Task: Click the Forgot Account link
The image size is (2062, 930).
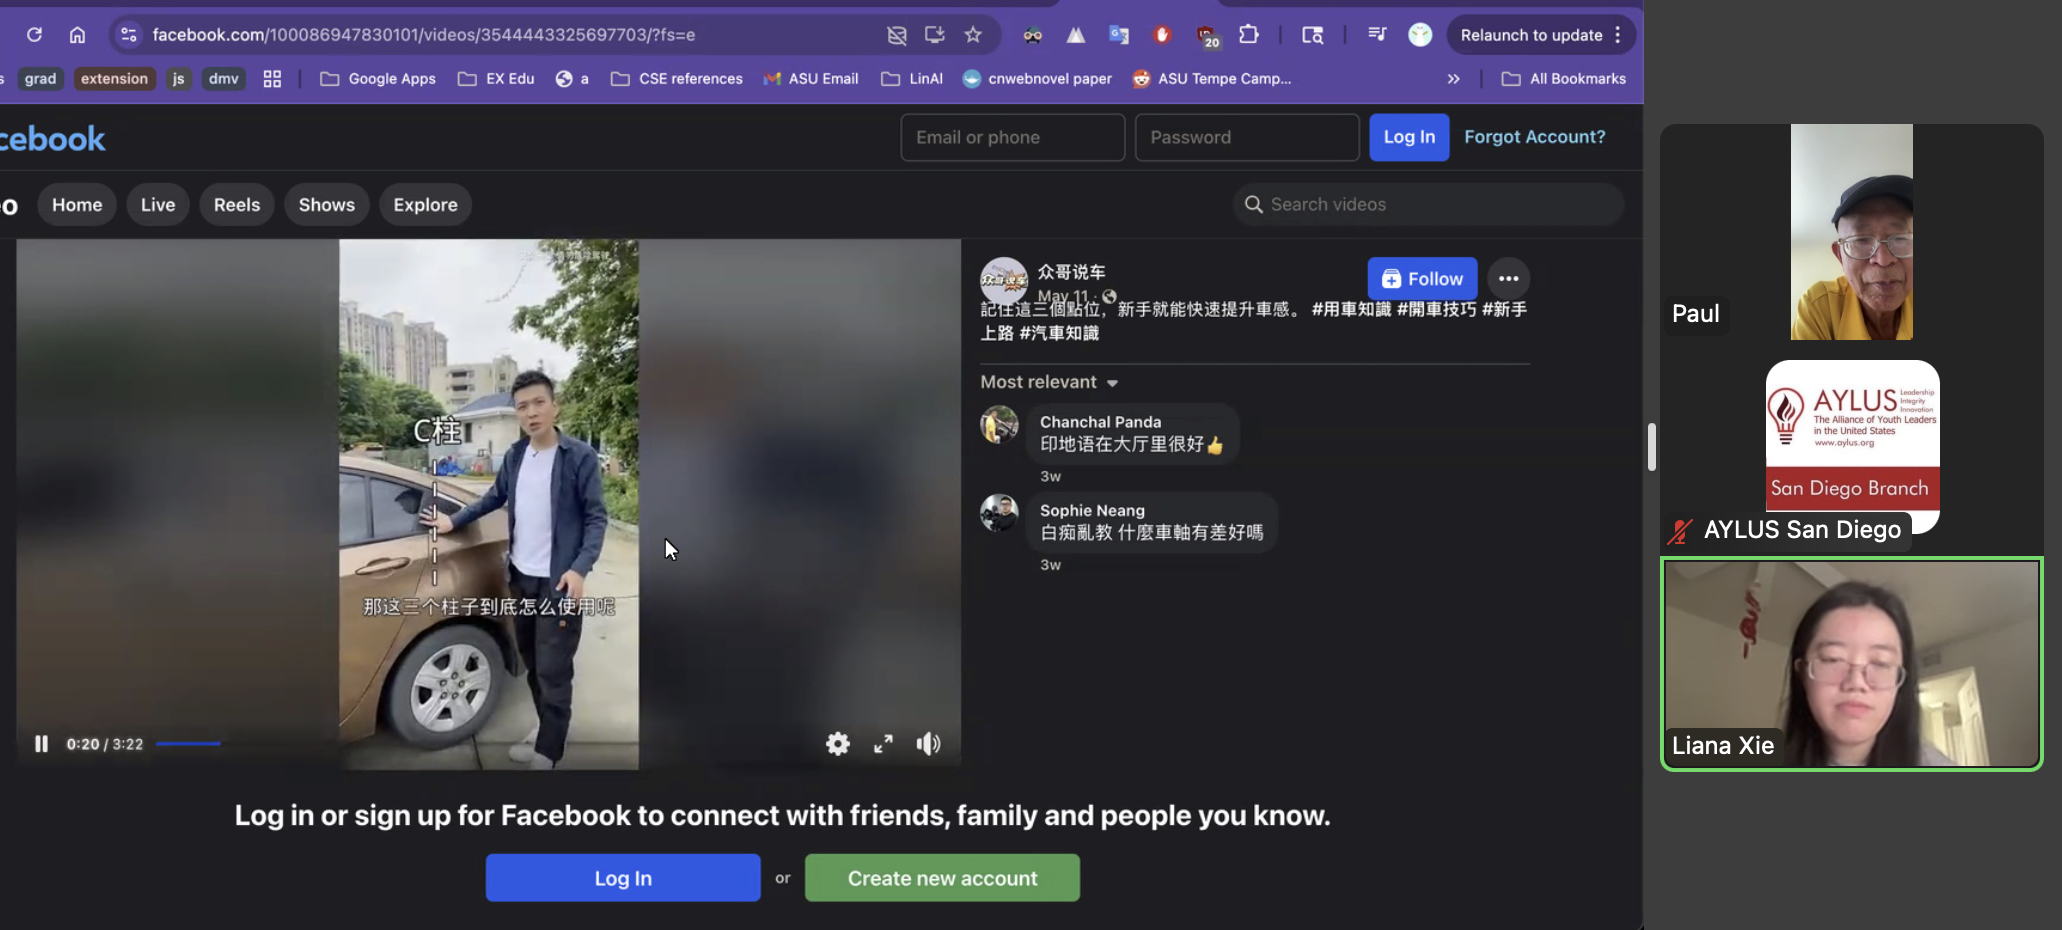Action: tap(1534, 137)
